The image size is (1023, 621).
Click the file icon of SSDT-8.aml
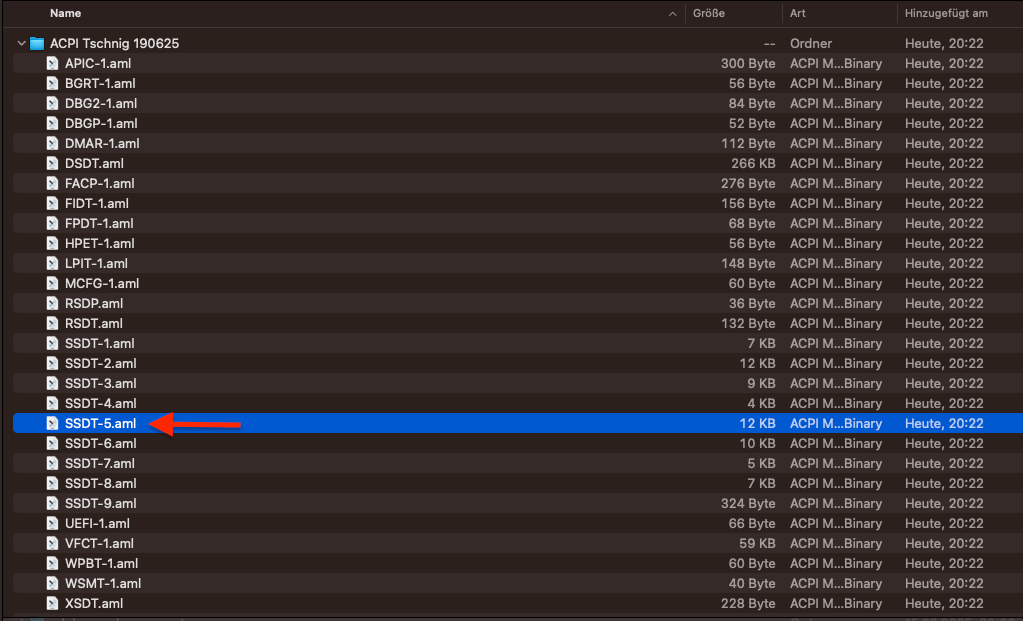[52, 483]
